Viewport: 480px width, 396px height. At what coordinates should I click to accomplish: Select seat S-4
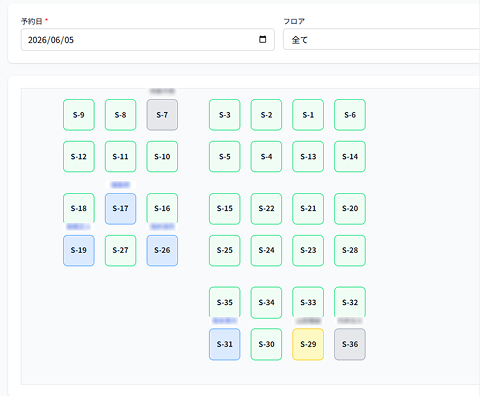[x=266, y=156]
